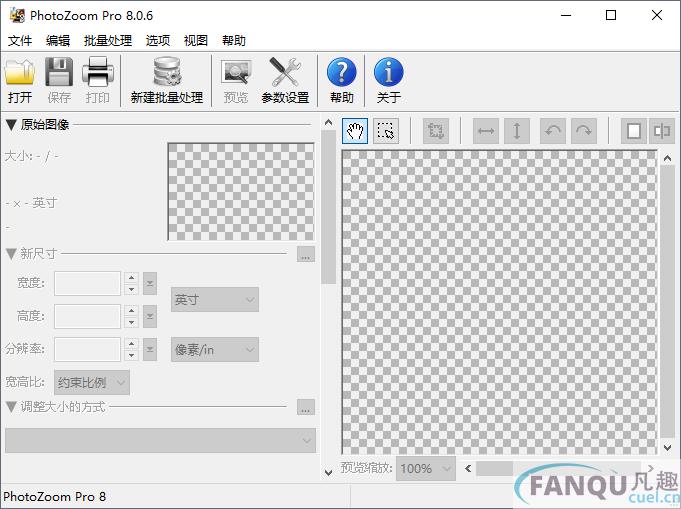The width and height of the screenshot is (681, 509).
Task: Increase 宽度 with up spinner
Action: click(131, 278)
